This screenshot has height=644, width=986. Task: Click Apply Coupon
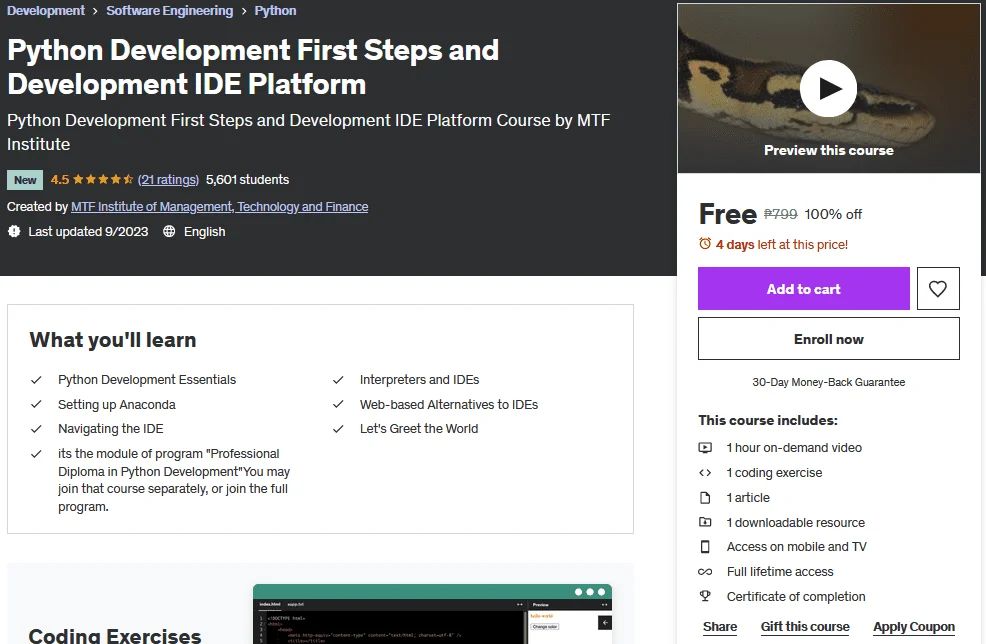(914, 626)
